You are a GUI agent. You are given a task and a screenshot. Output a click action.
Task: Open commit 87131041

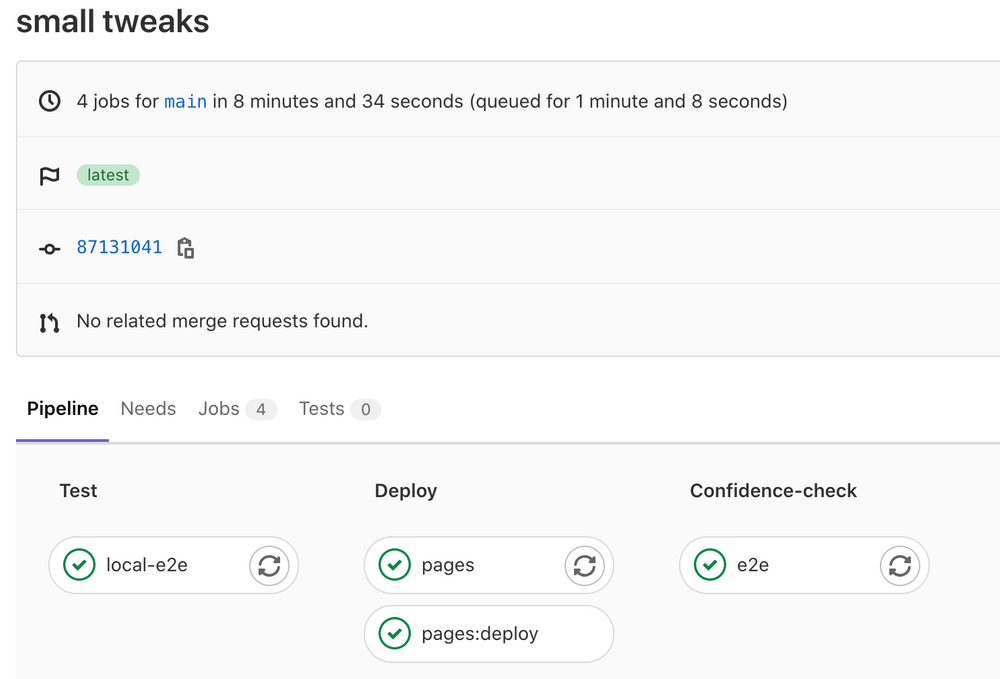[119, 248]
